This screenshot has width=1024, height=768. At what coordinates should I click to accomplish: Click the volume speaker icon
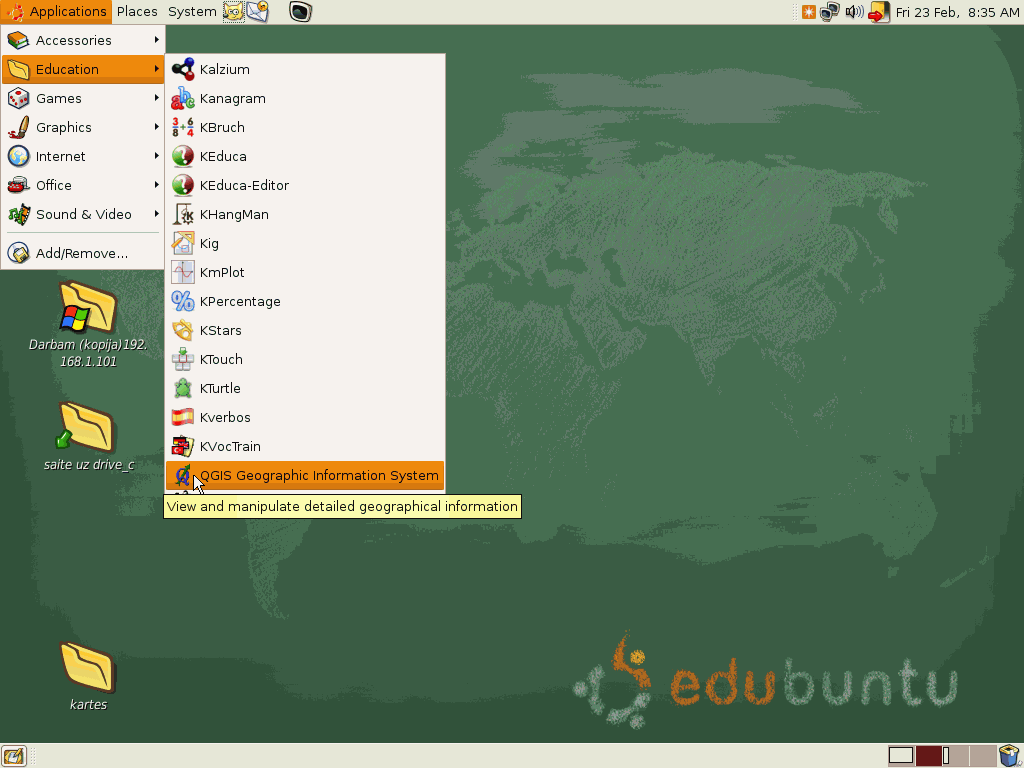pyautogui.click(x=854, y=12)
